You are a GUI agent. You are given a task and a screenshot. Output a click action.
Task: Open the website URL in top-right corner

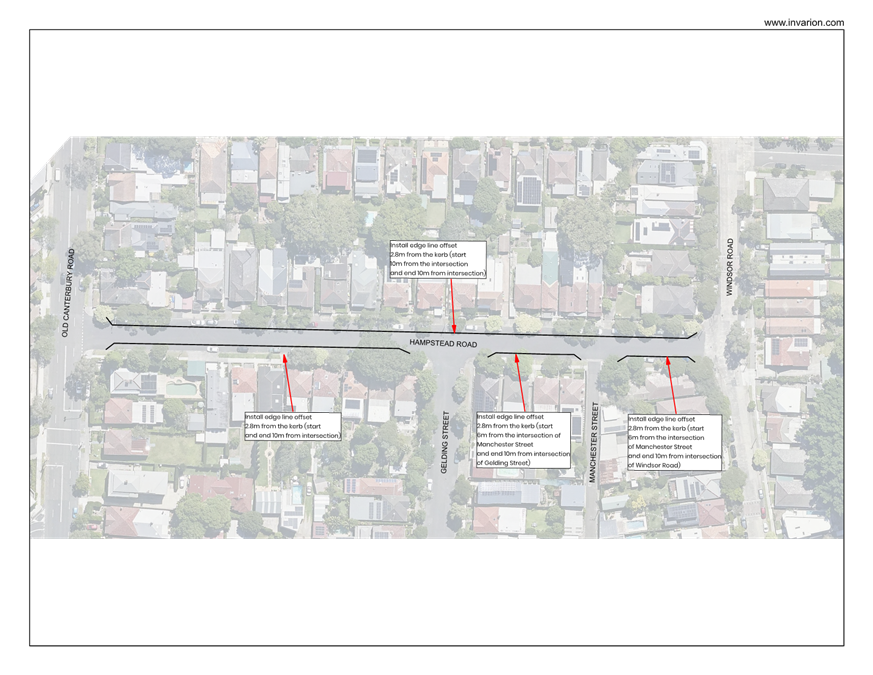coord(804,22)
